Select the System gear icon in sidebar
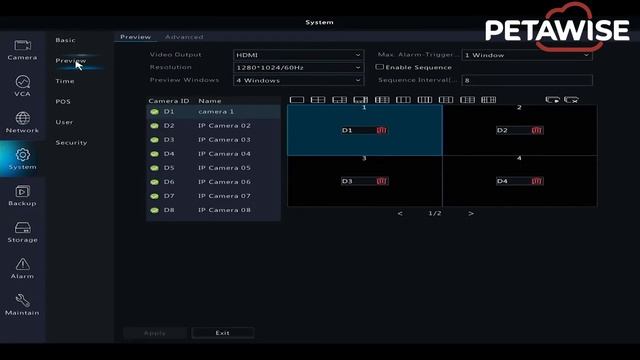This screenshot has height=360, width=640. point(22,155)
